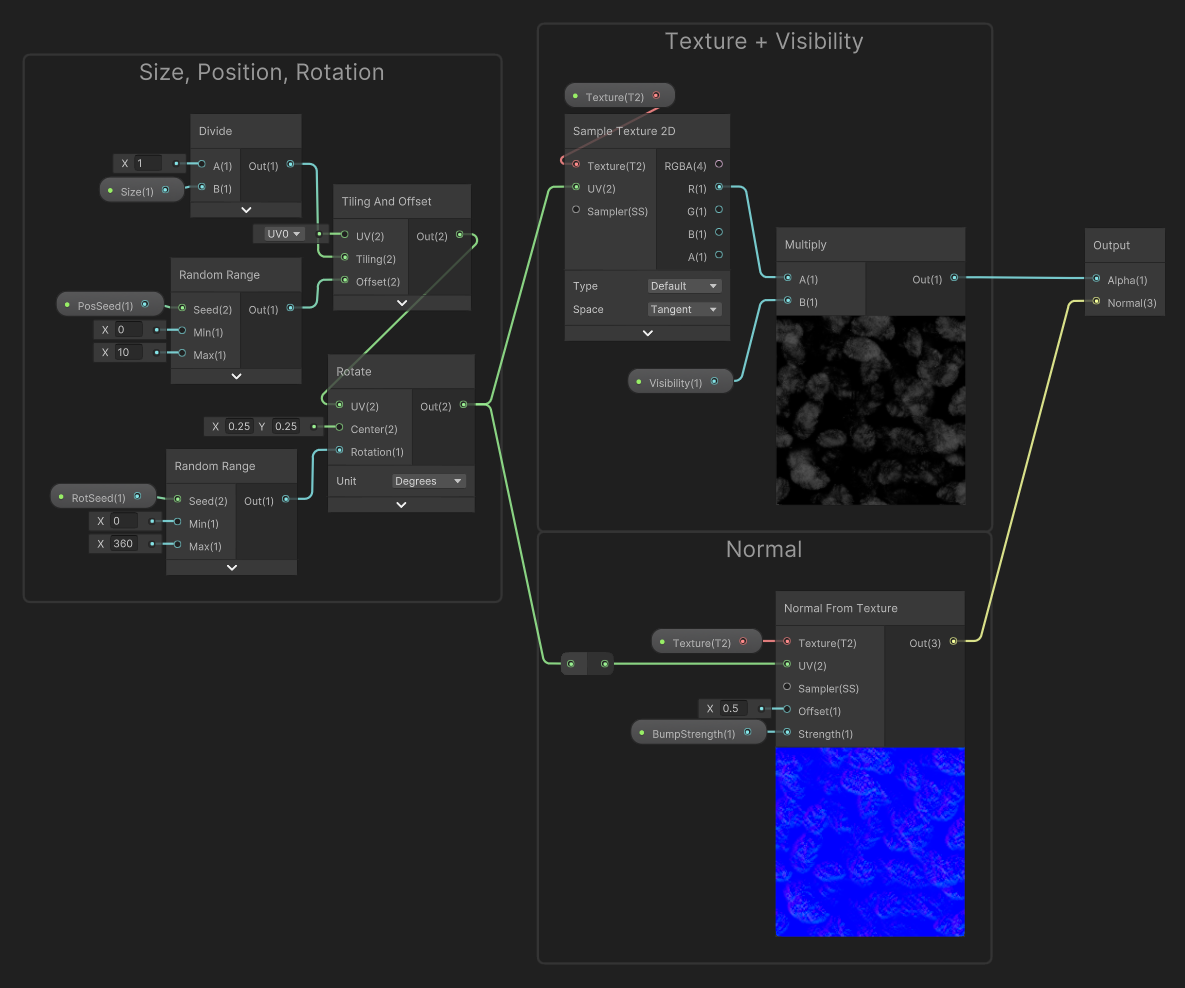1185x988 pixels.
Task: Toggle the Rotate node bottom chevron
Action: [x=401, y=504]
